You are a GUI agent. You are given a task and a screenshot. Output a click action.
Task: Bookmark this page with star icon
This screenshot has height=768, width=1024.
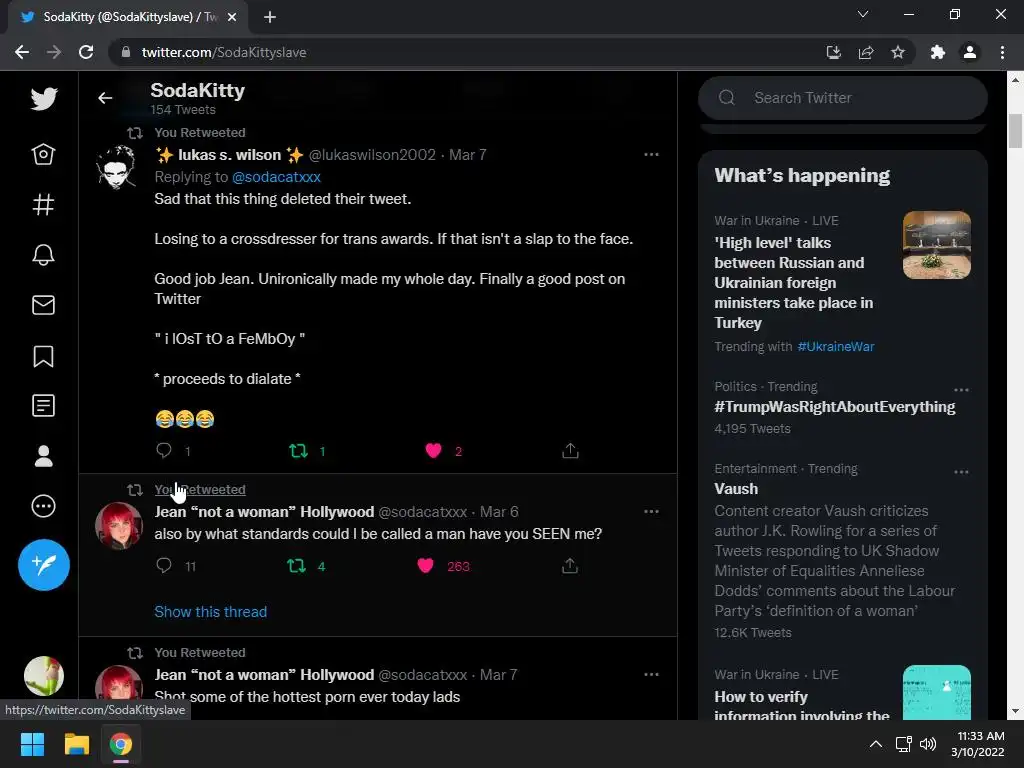898,52
